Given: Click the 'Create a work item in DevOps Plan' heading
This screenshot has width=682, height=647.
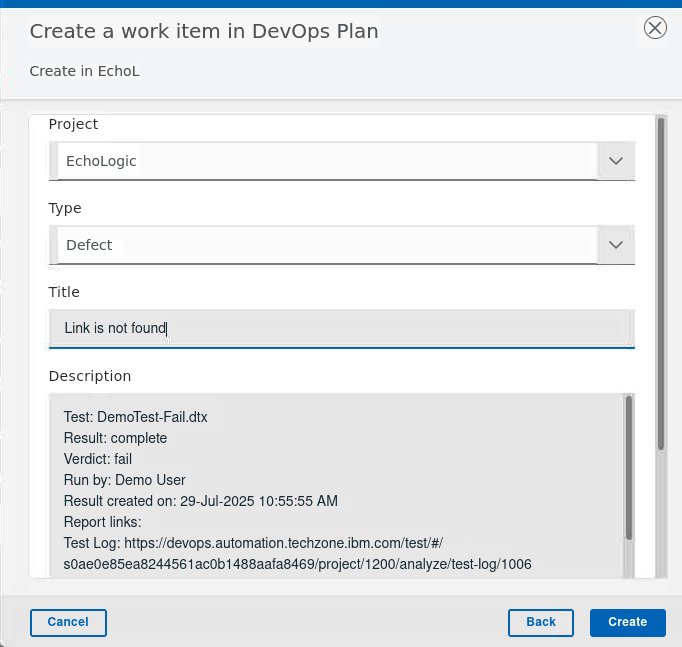Looking at the screenshot, I should pos(204,31).
